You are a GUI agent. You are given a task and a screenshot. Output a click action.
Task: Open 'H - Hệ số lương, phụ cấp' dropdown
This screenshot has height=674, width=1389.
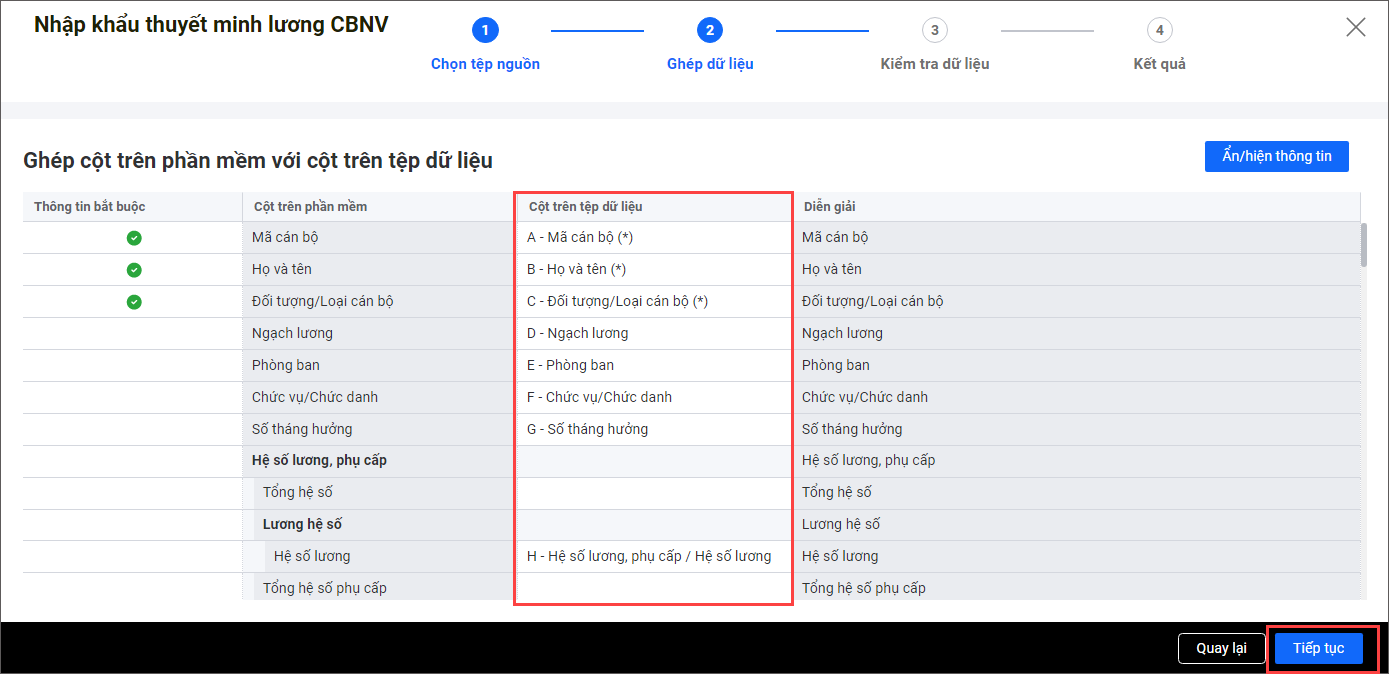[x=653, y=556]
